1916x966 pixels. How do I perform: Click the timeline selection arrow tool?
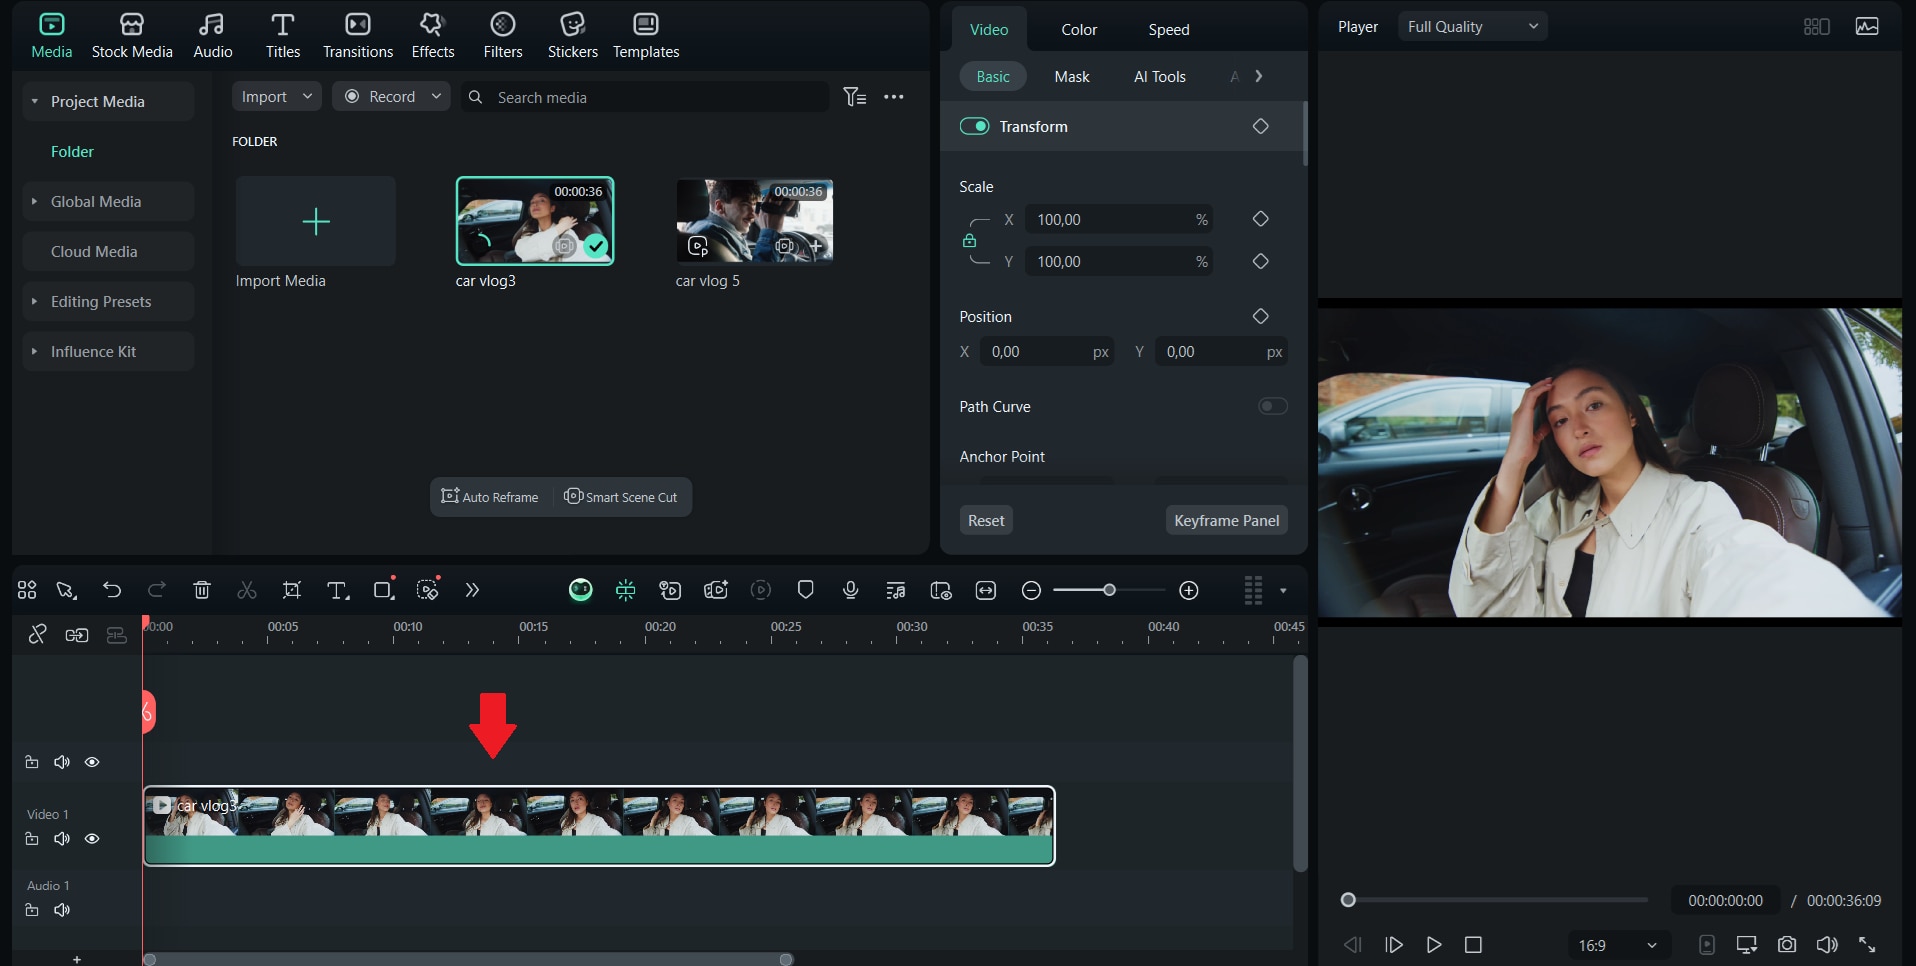pos(66,590)
